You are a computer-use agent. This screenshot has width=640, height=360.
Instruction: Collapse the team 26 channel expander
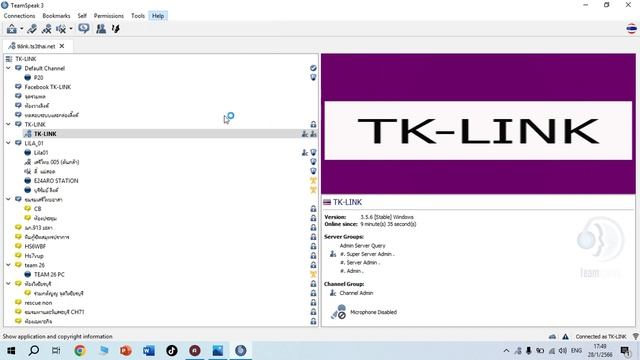coord(9,265)
